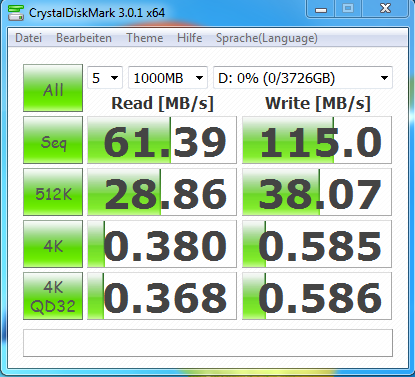
Task: Start the 4K QD32 benchmark
Action: tap(53, 296)
